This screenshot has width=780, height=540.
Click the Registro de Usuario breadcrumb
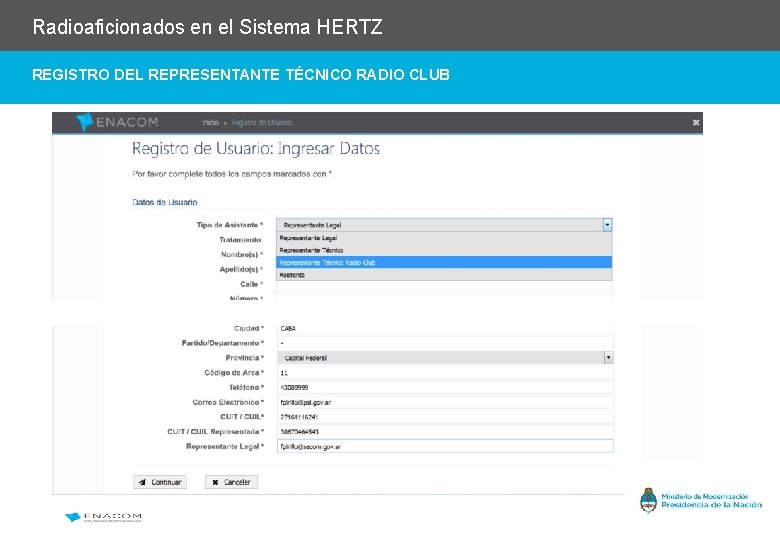point(262,122)
